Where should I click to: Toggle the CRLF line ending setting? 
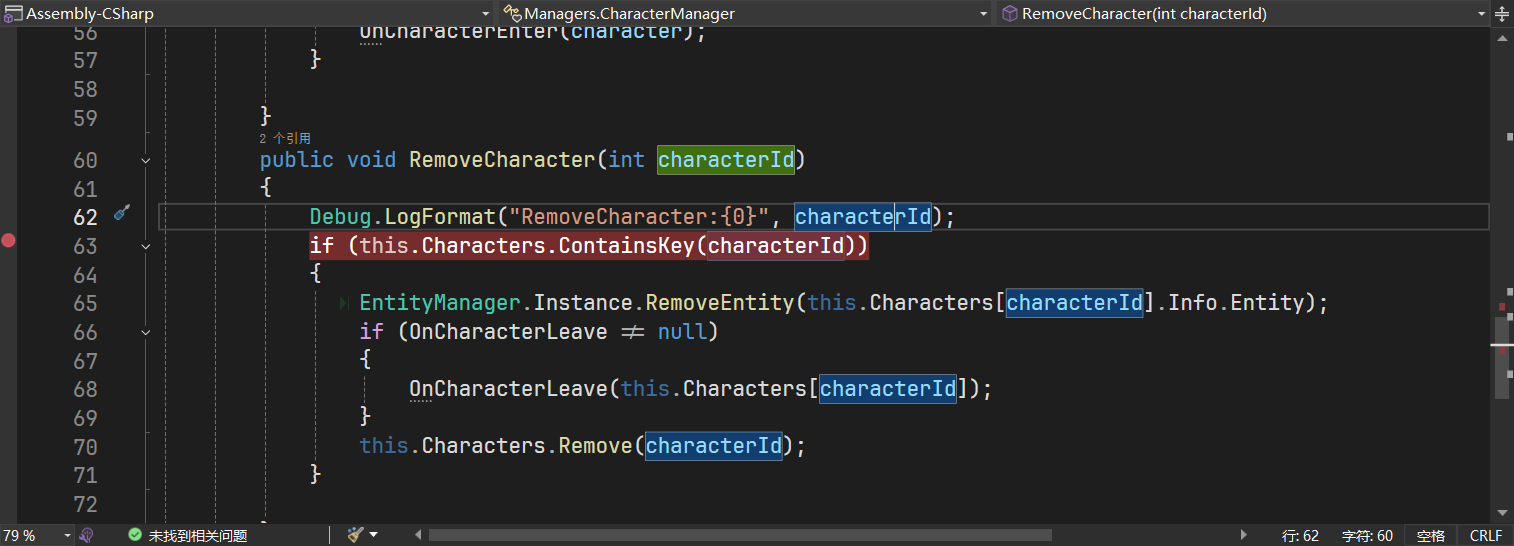point(1485,535)
